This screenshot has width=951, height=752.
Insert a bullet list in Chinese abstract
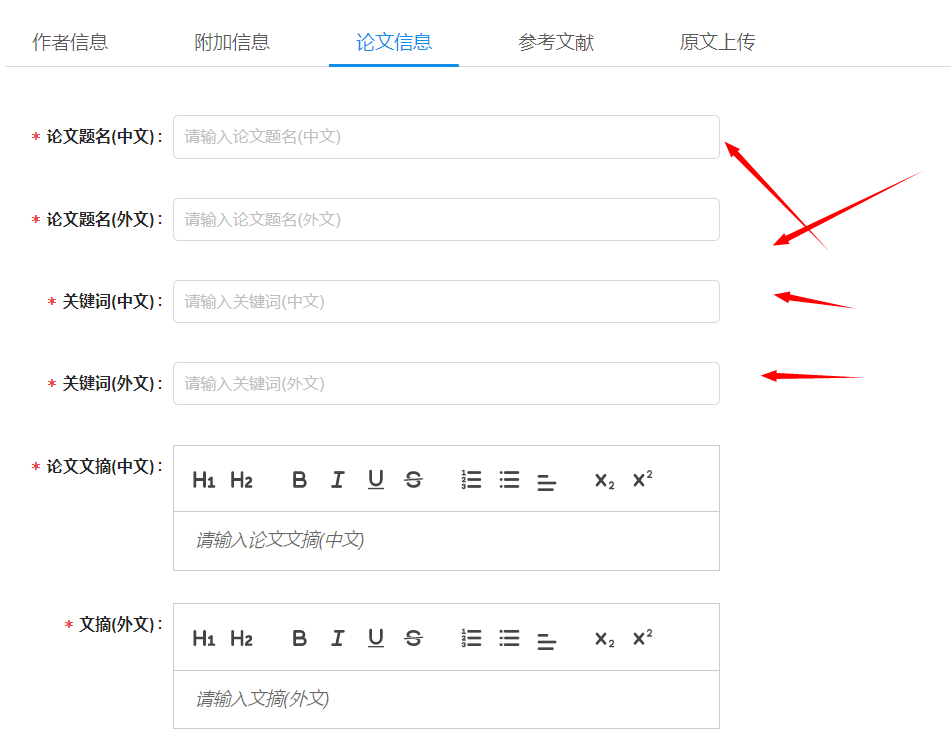pos(509,479)
